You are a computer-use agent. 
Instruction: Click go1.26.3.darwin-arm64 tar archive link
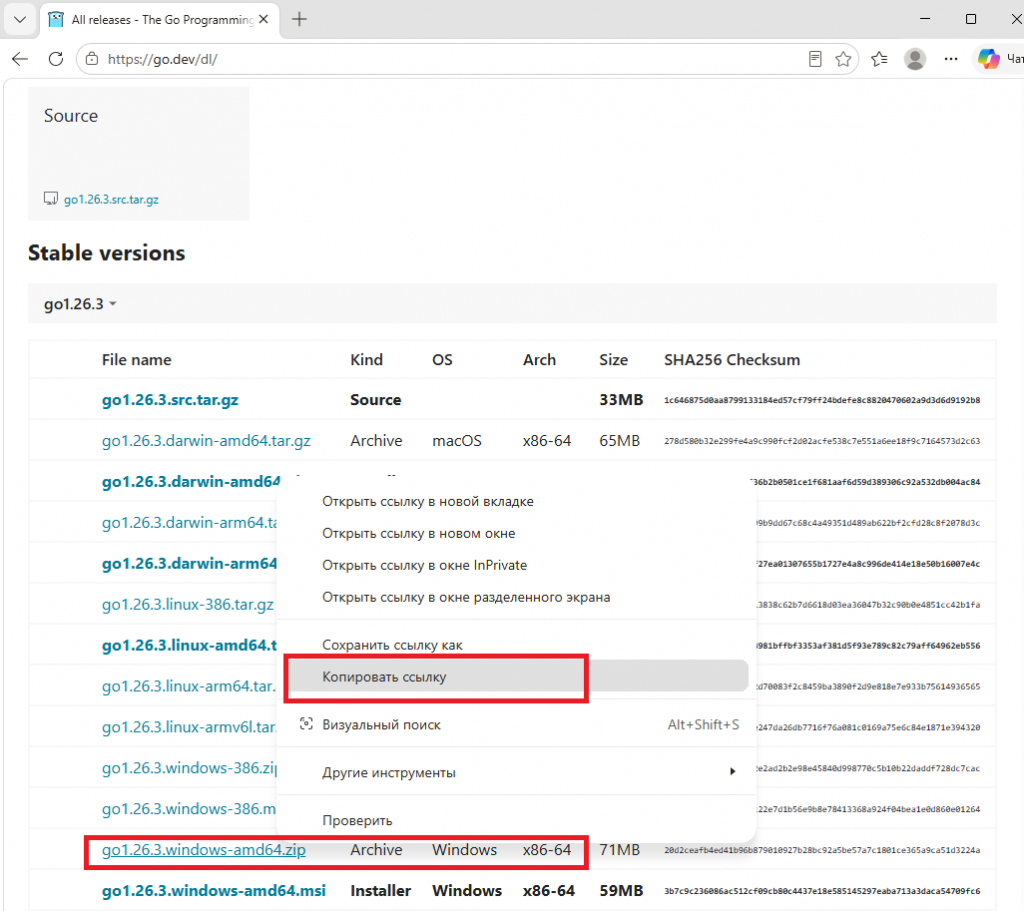coord(189,522)
